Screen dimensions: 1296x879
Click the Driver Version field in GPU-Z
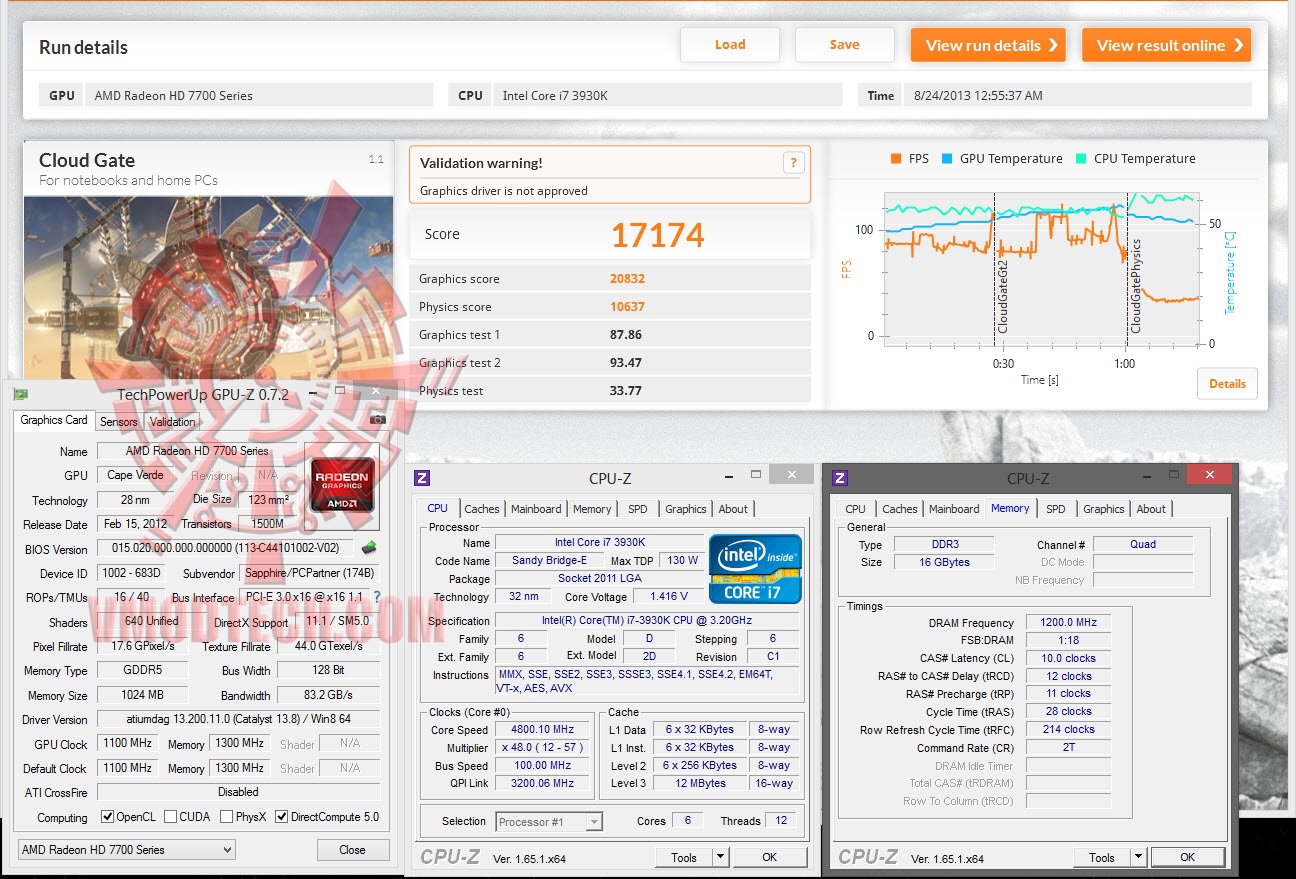pyautogui.click(x=239, y=720)
